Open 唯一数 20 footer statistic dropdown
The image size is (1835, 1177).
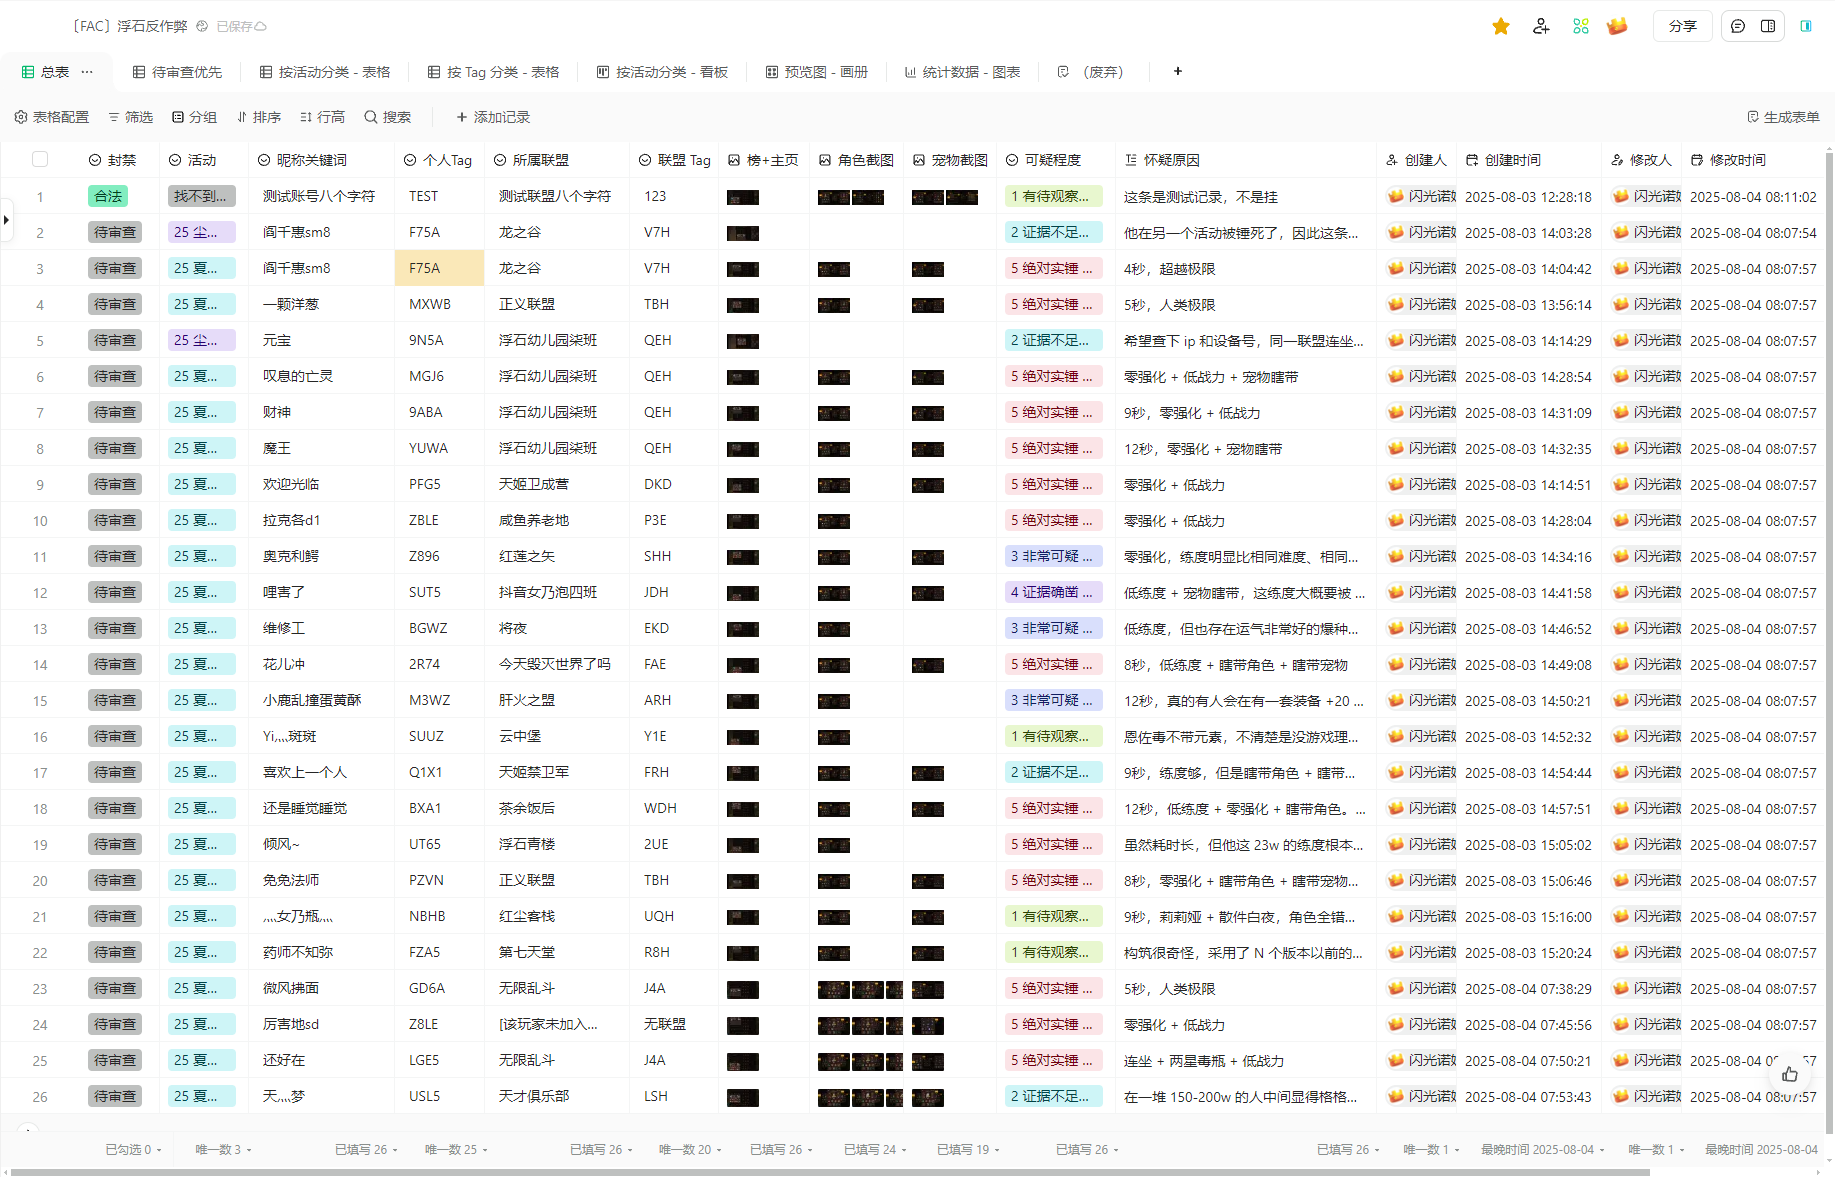690,1150
